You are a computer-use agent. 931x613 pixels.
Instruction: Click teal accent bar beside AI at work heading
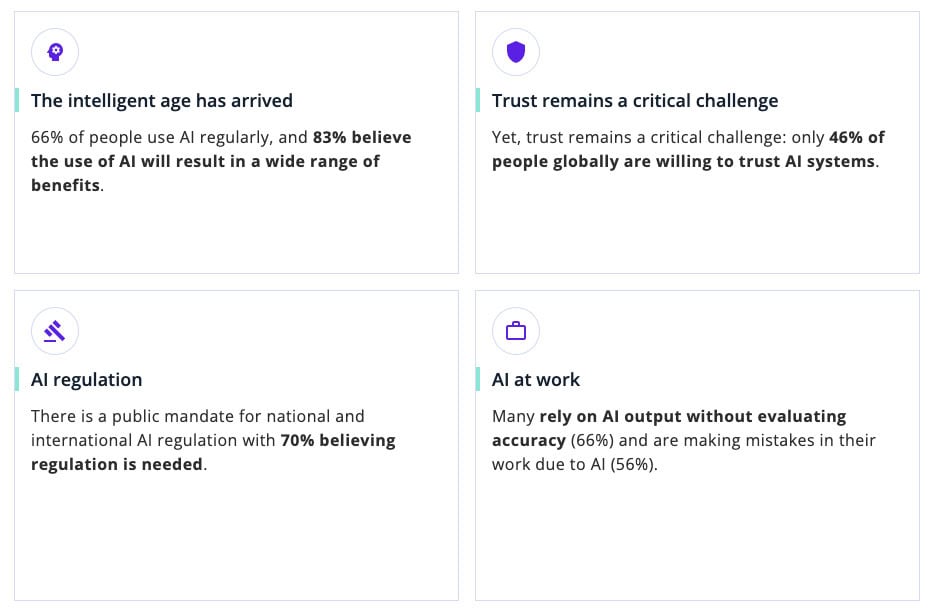[478, 379]
